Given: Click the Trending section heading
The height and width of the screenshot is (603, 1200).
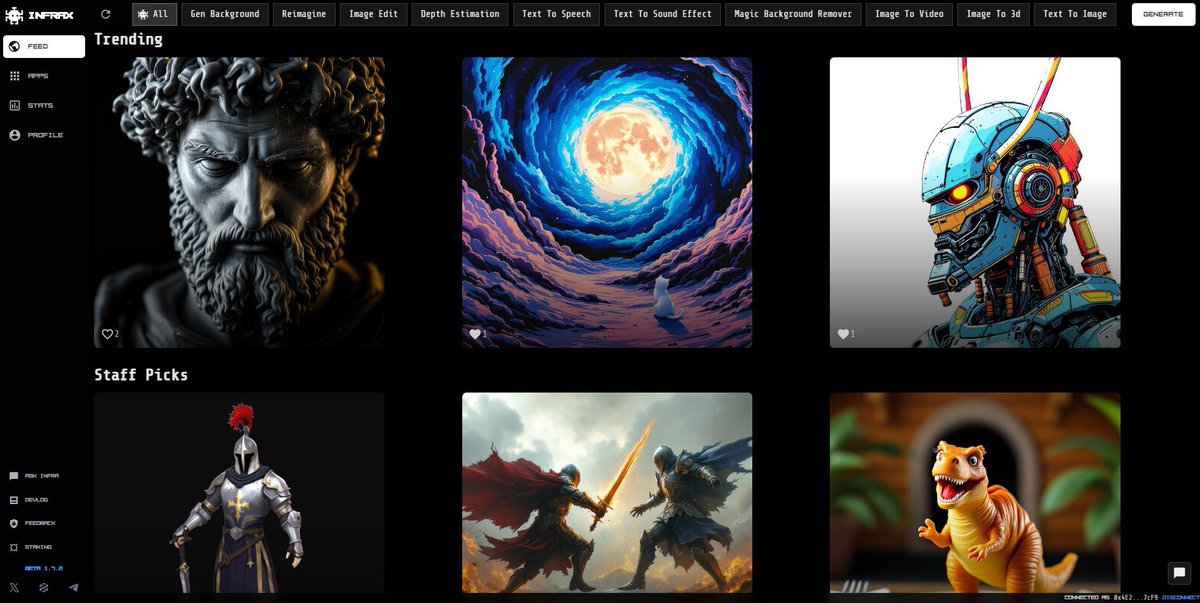Looking at the screenshot, I should tap(128, 39).
